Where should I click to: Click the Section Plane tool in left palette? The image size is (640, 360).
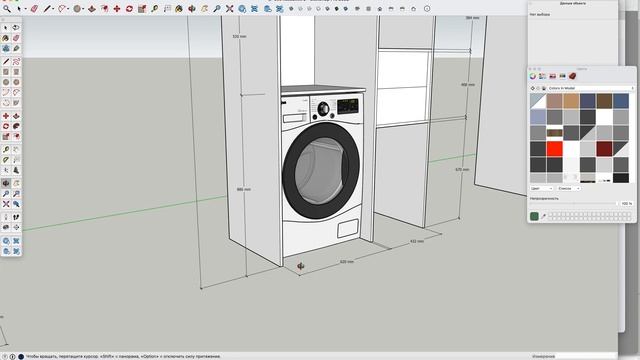16,227
